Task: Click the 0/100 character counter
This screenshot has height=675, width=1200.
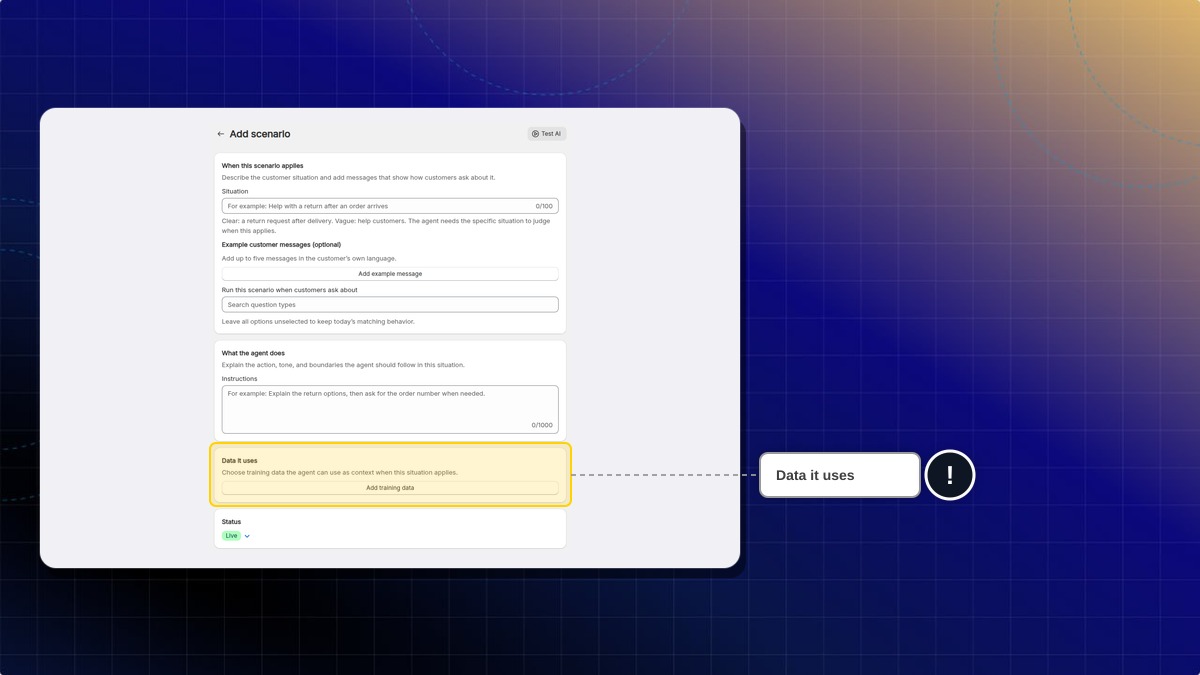Action: pos(544,206)
